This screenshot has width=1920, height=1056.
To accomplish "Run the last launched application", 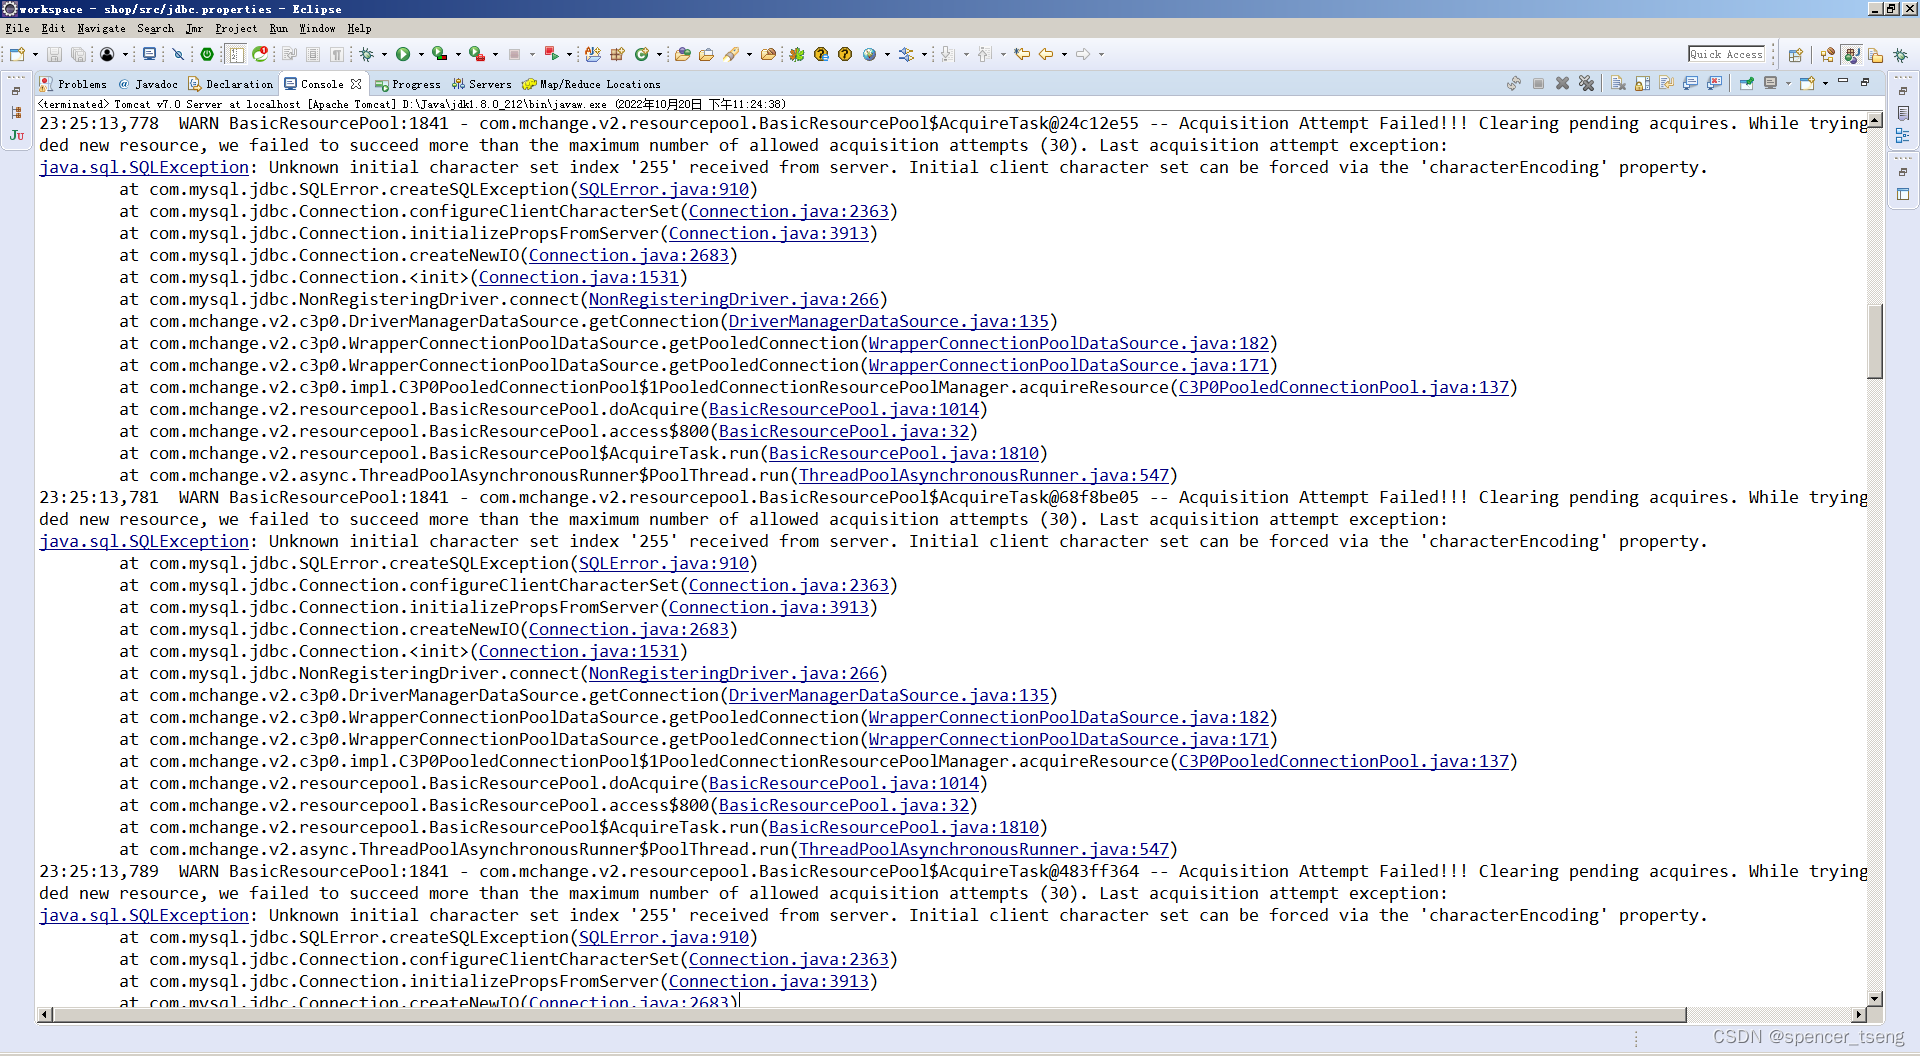I will point(405,54).
